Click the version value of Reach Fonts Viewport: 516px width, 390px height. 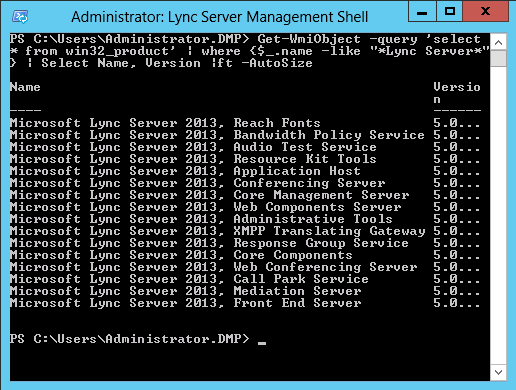pos(457,123)
